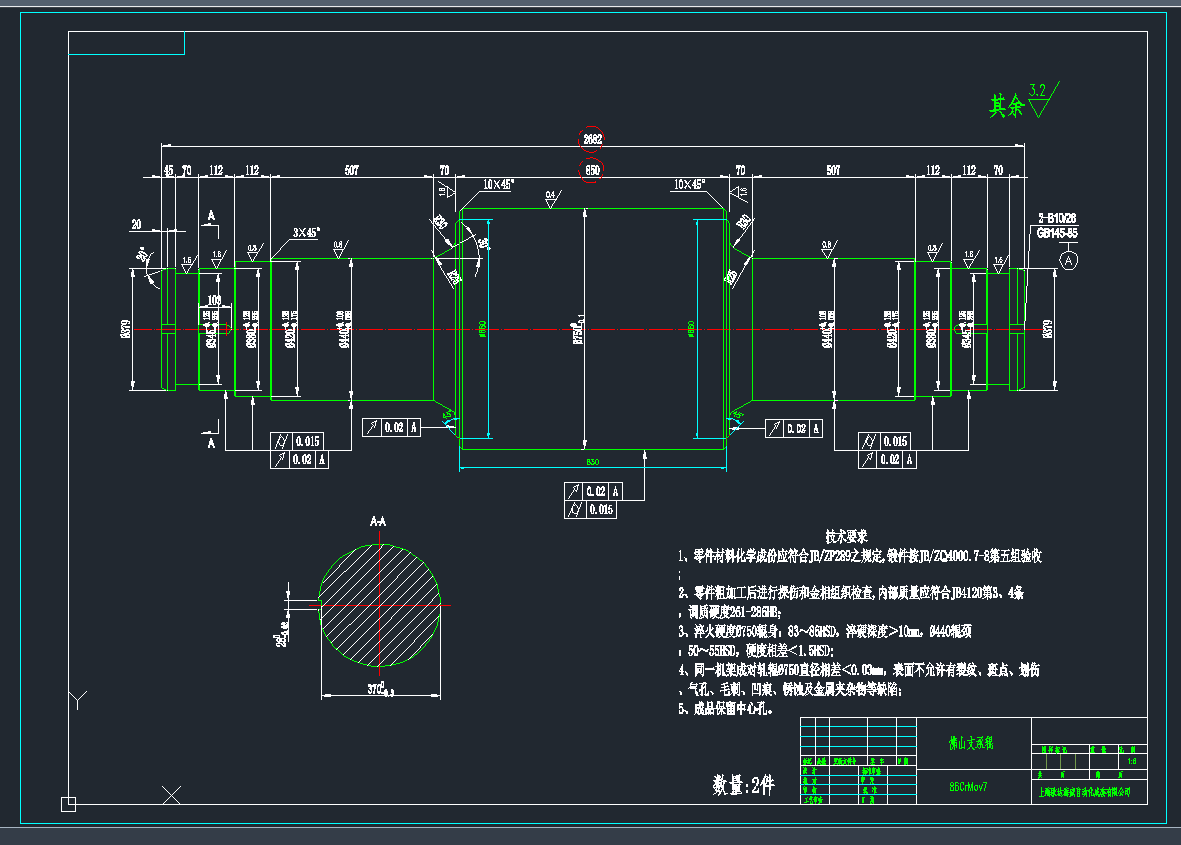Click the empty rectangle at top-left frame corner
This screenshot has width=1181, height=845.
tap(126, 43)
